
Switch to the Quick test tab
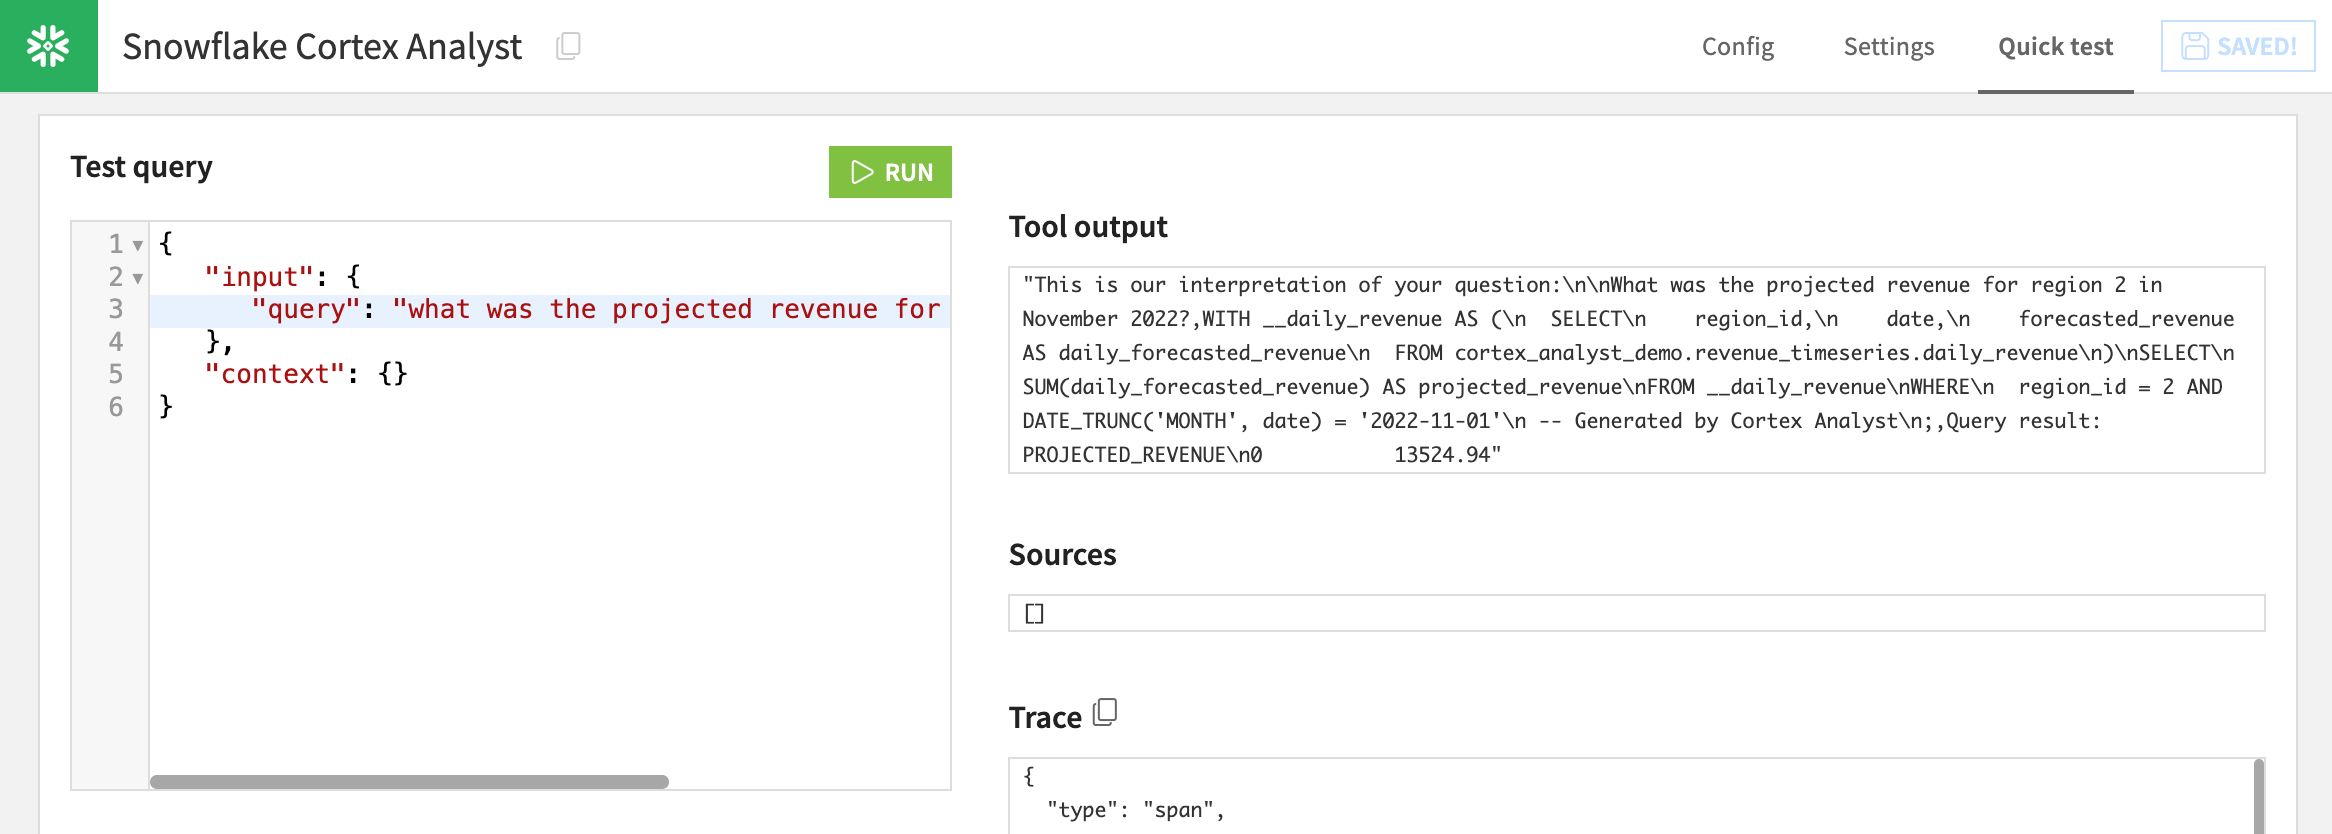point(2055,46)
